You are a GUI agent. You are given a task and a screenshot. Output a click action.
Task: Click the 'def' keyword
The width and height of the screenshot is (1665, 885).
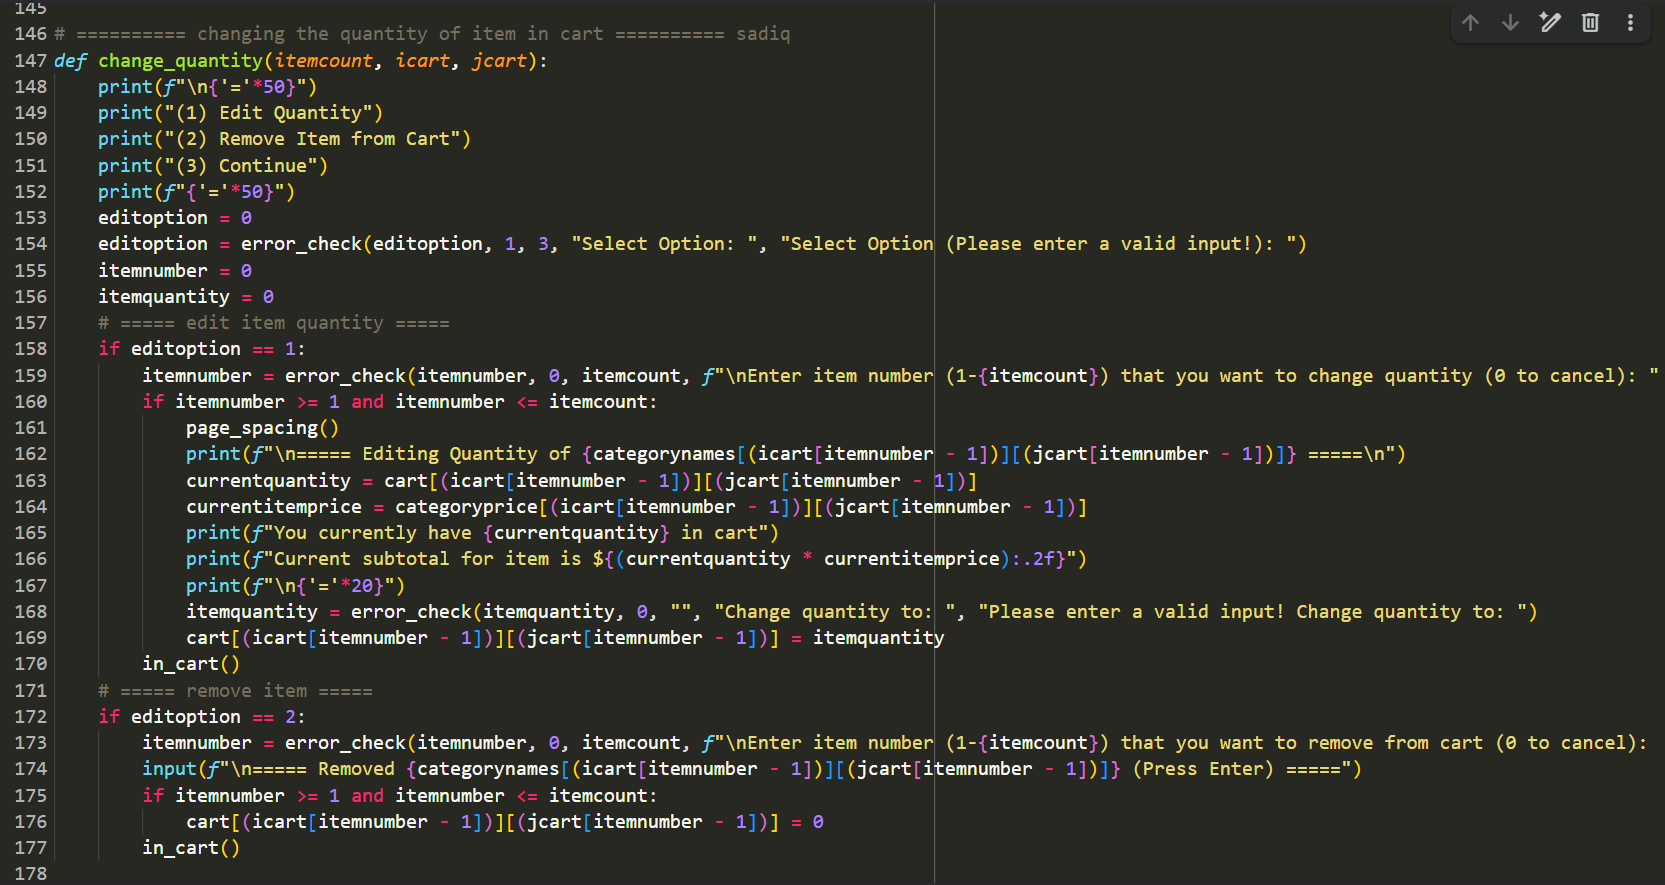coord(70,60)
